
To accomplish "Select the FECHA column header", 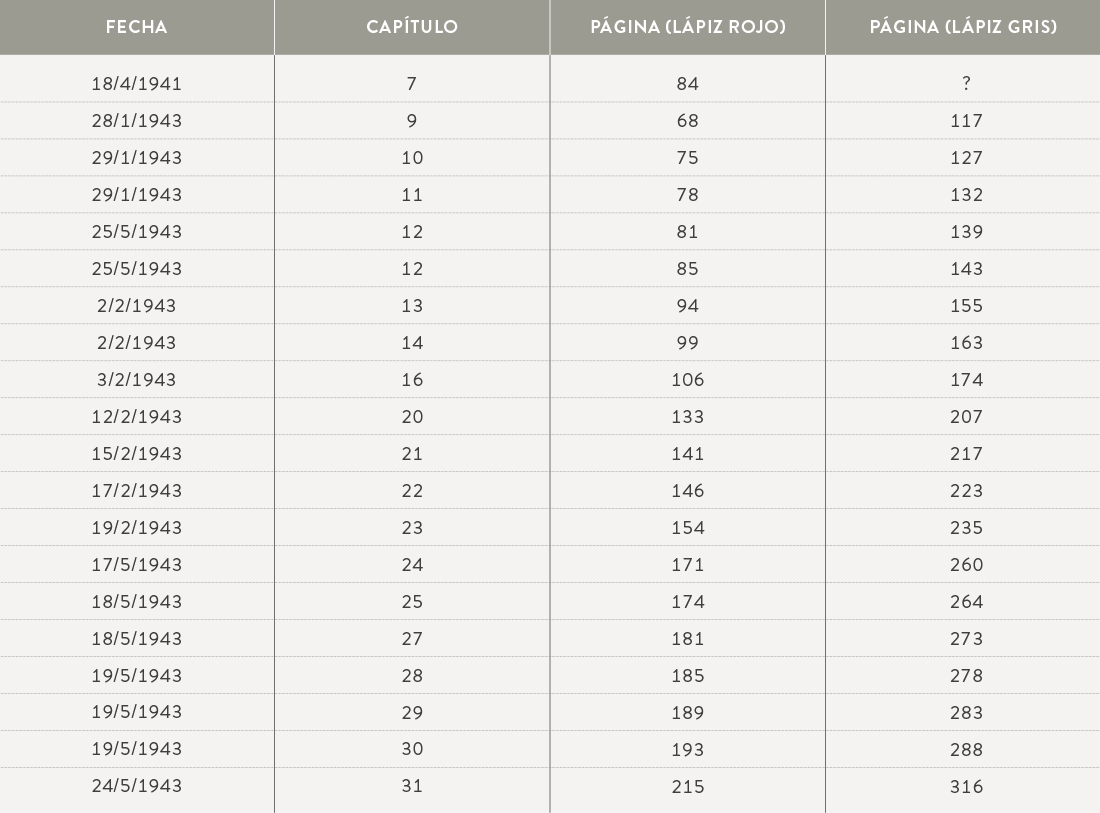I will coord(137,27).
